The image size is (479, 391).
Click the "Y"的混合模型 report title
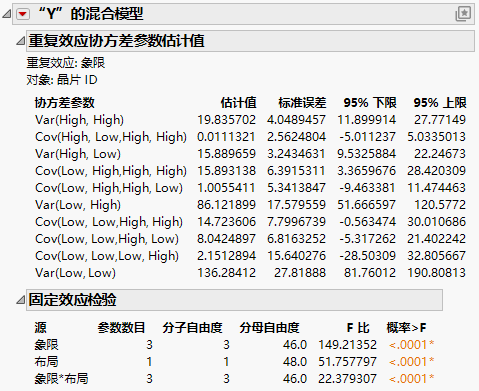point(91,14)
